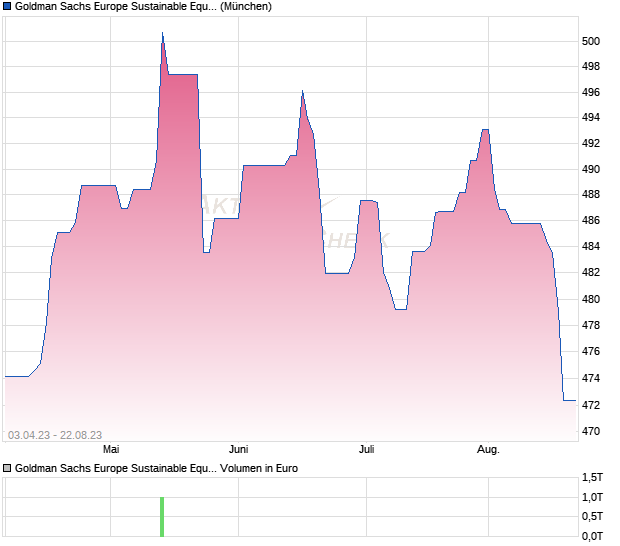Click the Volumen in Euro title text
The image size is (620, 546).
259,468
